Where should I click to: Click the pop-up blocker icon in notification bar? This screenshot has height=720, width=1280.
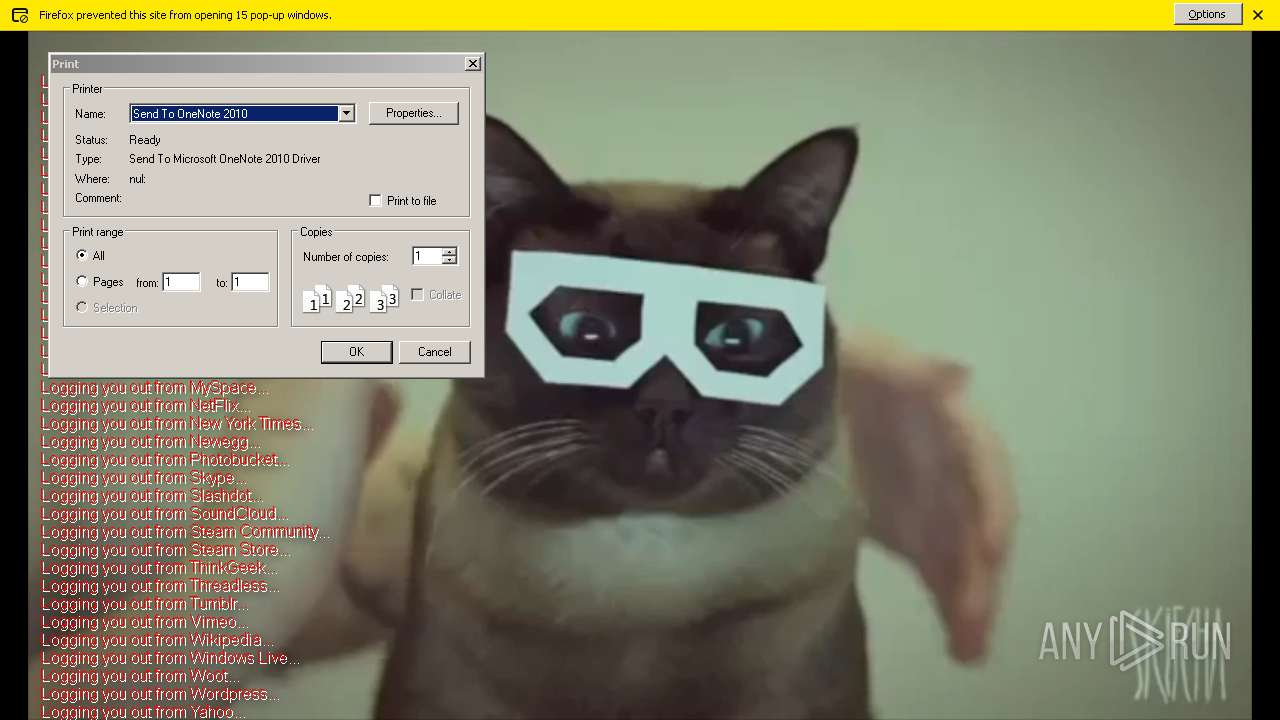point(19,15)
